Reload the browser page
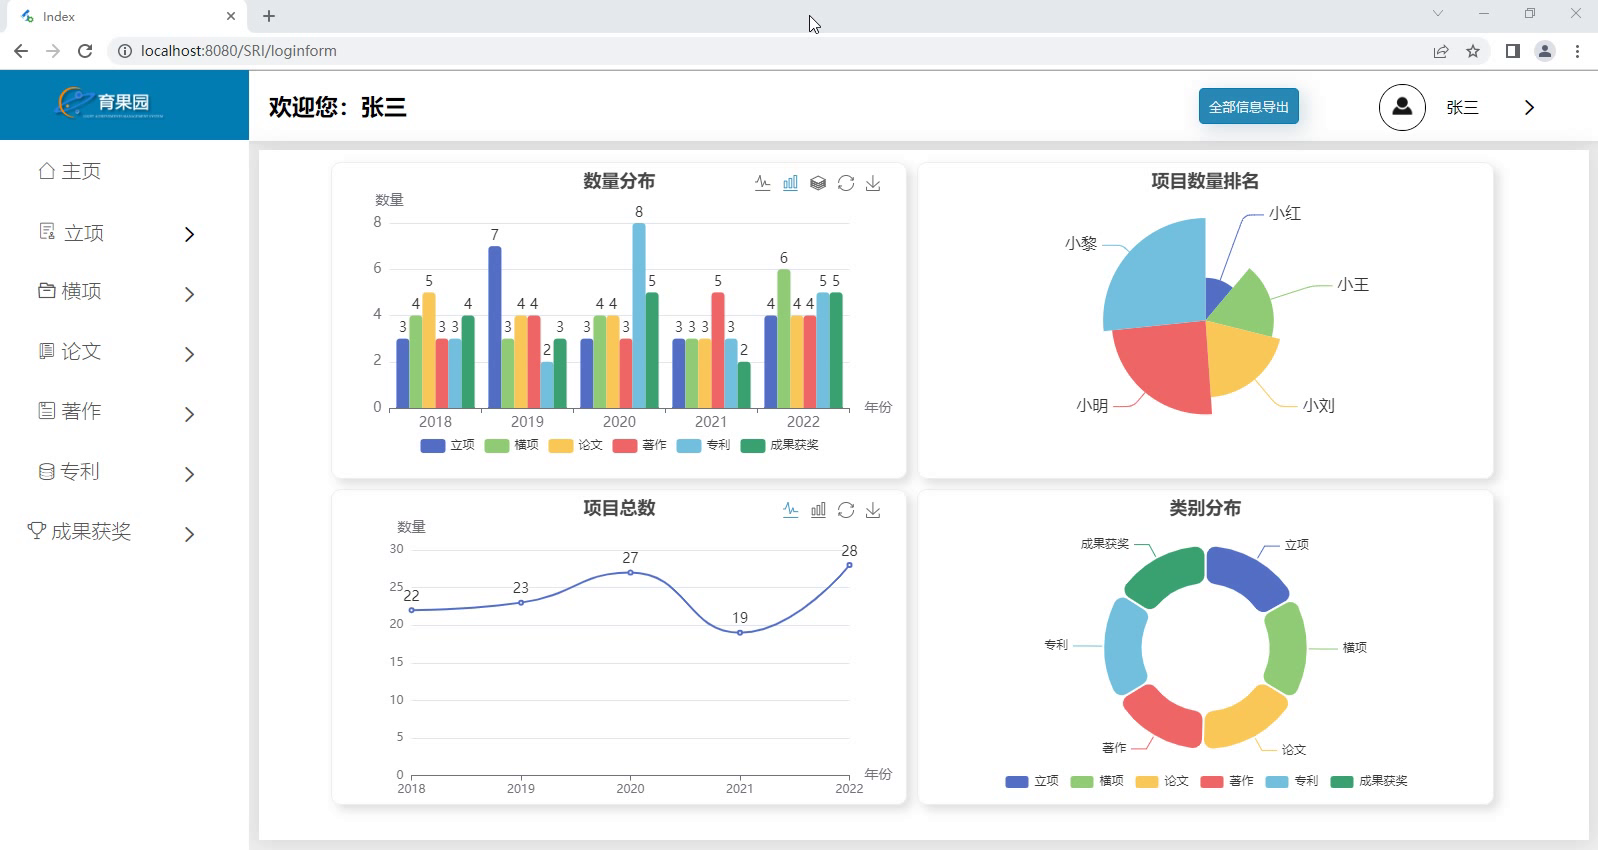The height and width of the screenshot is (850, 1598). 85,51
